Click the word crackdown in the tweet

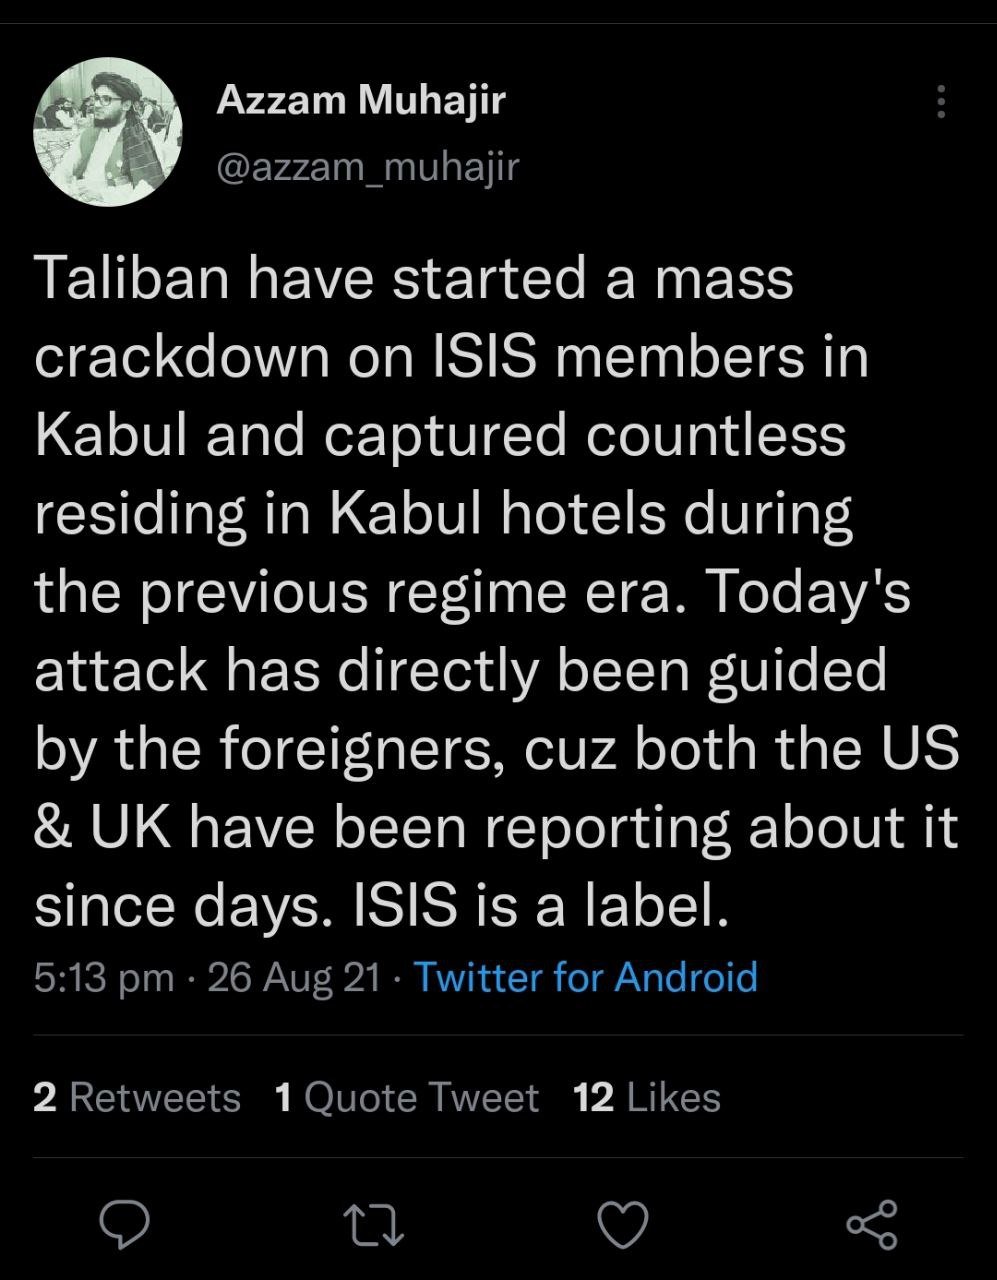point(182,357)
